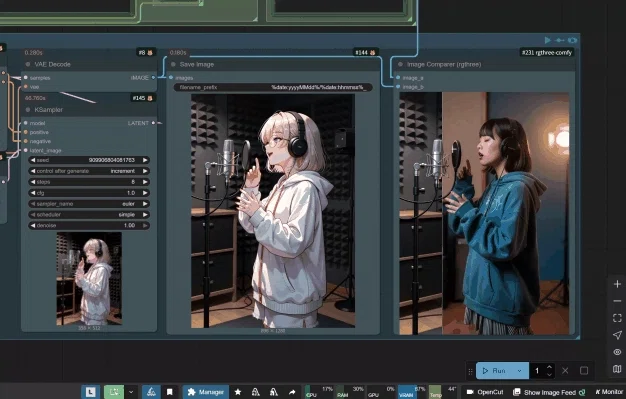The width and height of the screenshot is (626, 399).
Task: Click the group bypass icon next to the play icon
Action: click(560, 40)
